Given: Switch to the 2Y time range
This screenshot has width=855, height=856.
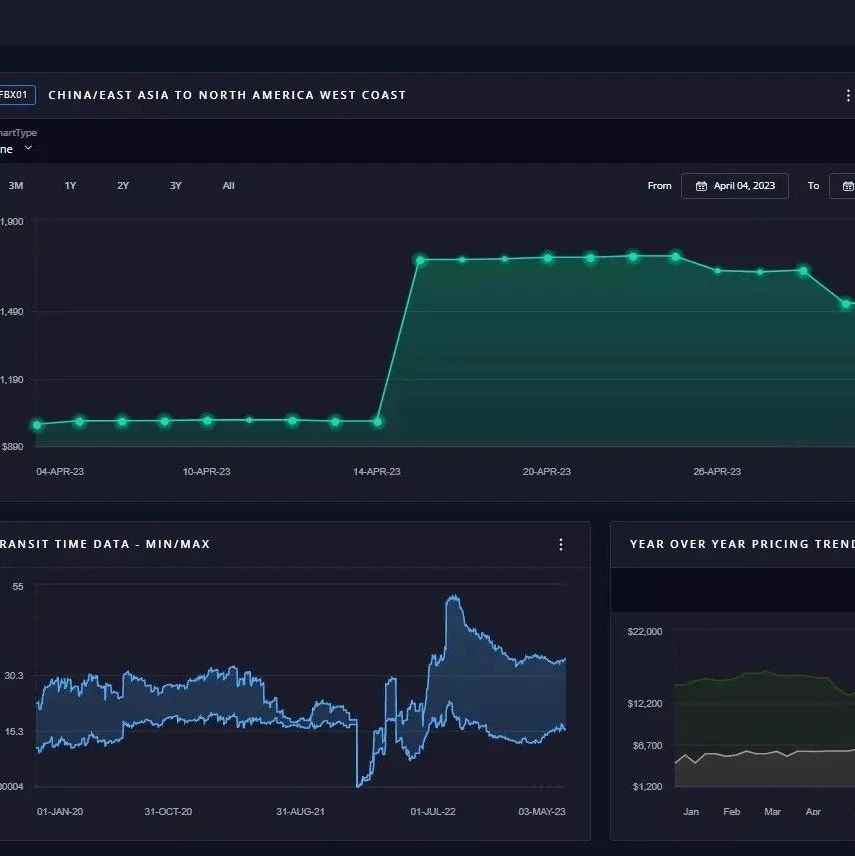Looking at the screenshot, I should click(123, 186).
